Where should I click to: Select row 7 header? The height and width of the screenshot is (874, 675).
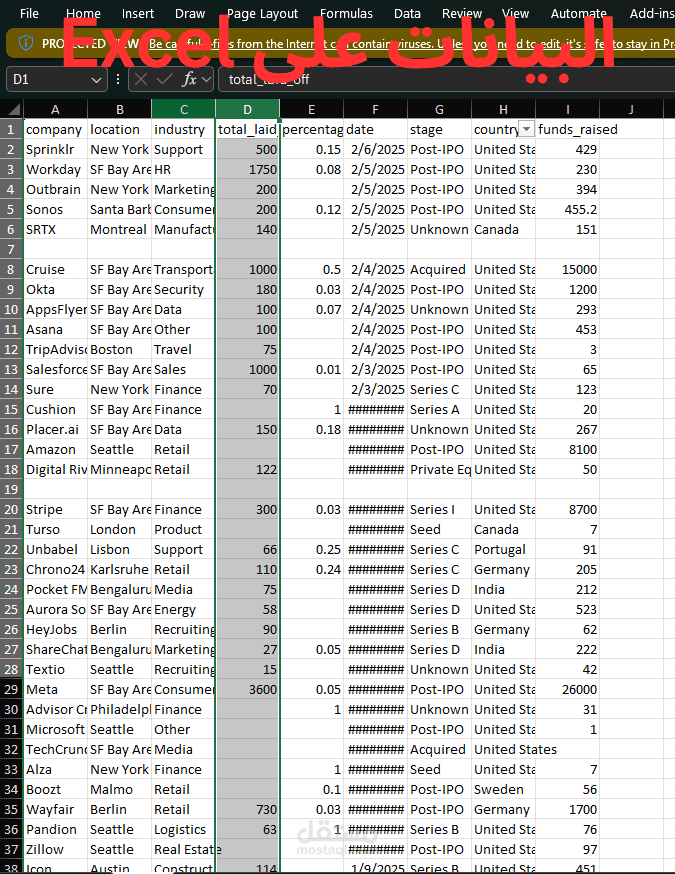click(11, 249)
